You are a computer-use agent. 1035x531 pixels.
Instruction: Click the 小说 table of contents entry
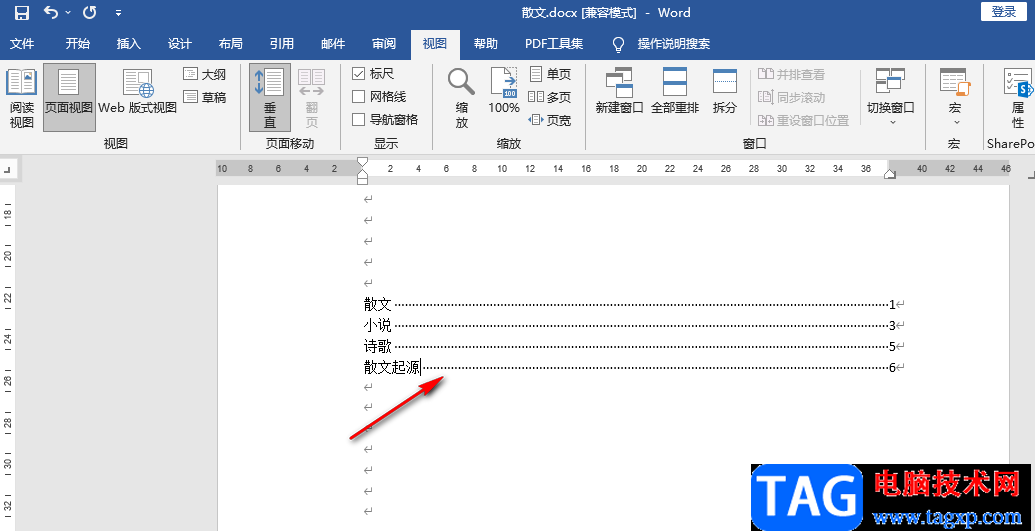point(378,325)
